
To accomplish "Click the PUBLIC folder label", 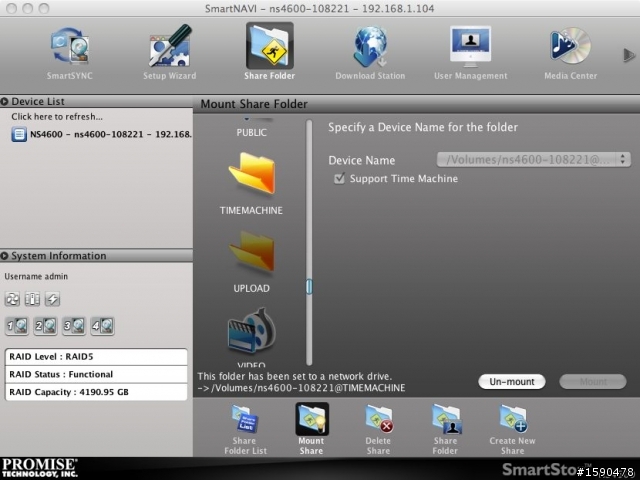I will (x=251, y=133).
